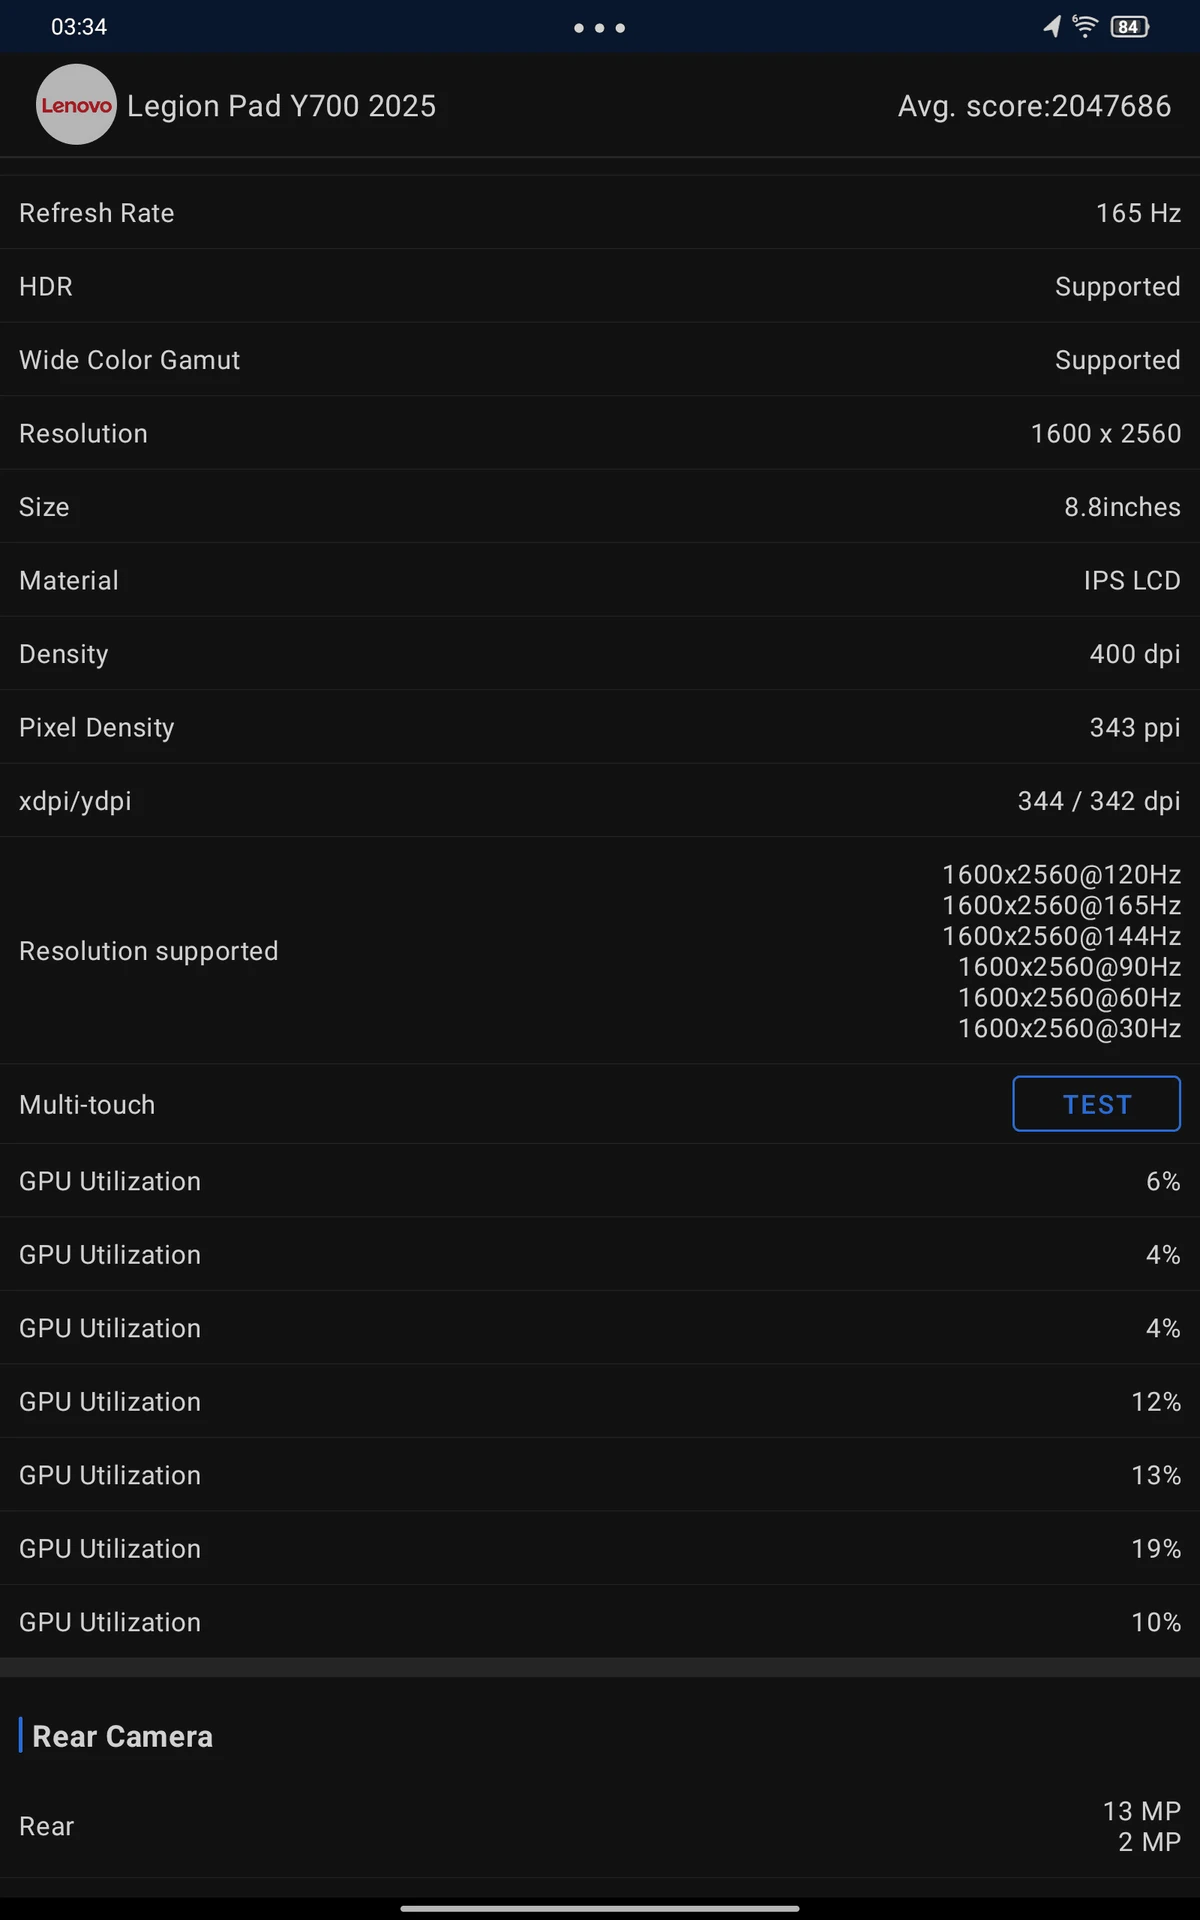Tap the GPU Utilization row showing 19%
This screenshot has height=1920, width=1200.
click(600, 1548)
